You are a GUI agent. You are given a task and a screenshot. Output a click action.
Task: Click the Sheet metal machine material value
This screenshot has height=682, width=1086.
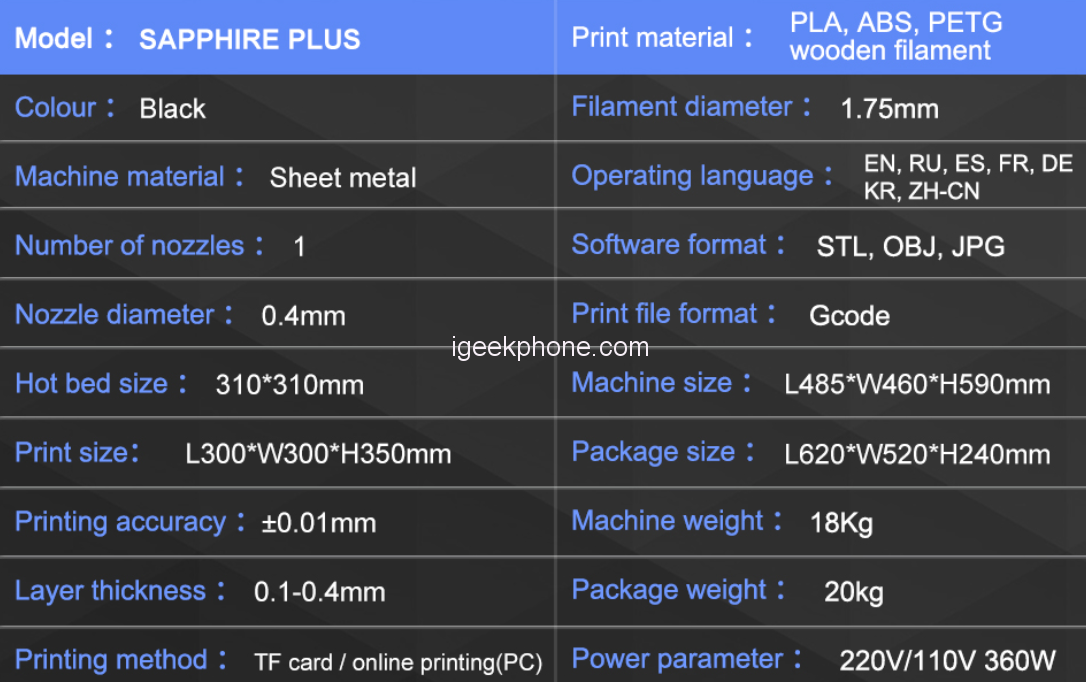pos(343,178)
